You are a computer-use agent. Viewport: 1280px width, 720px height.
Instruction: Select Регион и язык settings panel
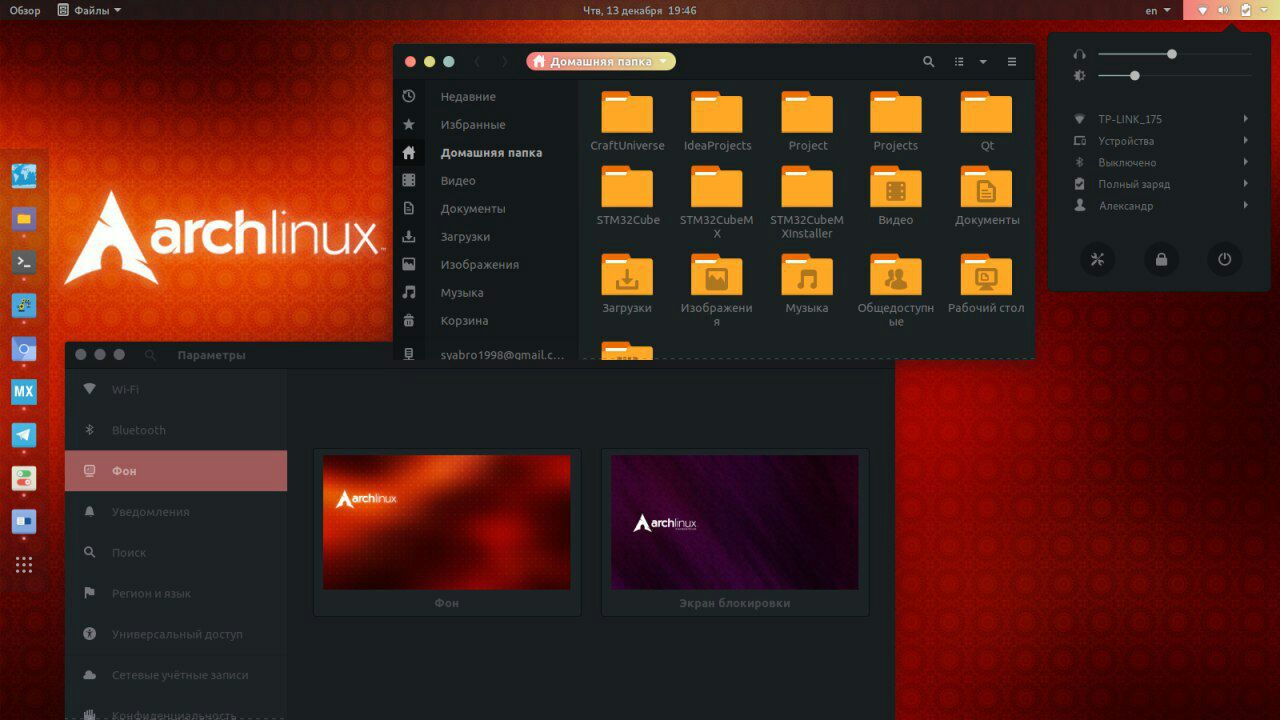coord(176,593)
